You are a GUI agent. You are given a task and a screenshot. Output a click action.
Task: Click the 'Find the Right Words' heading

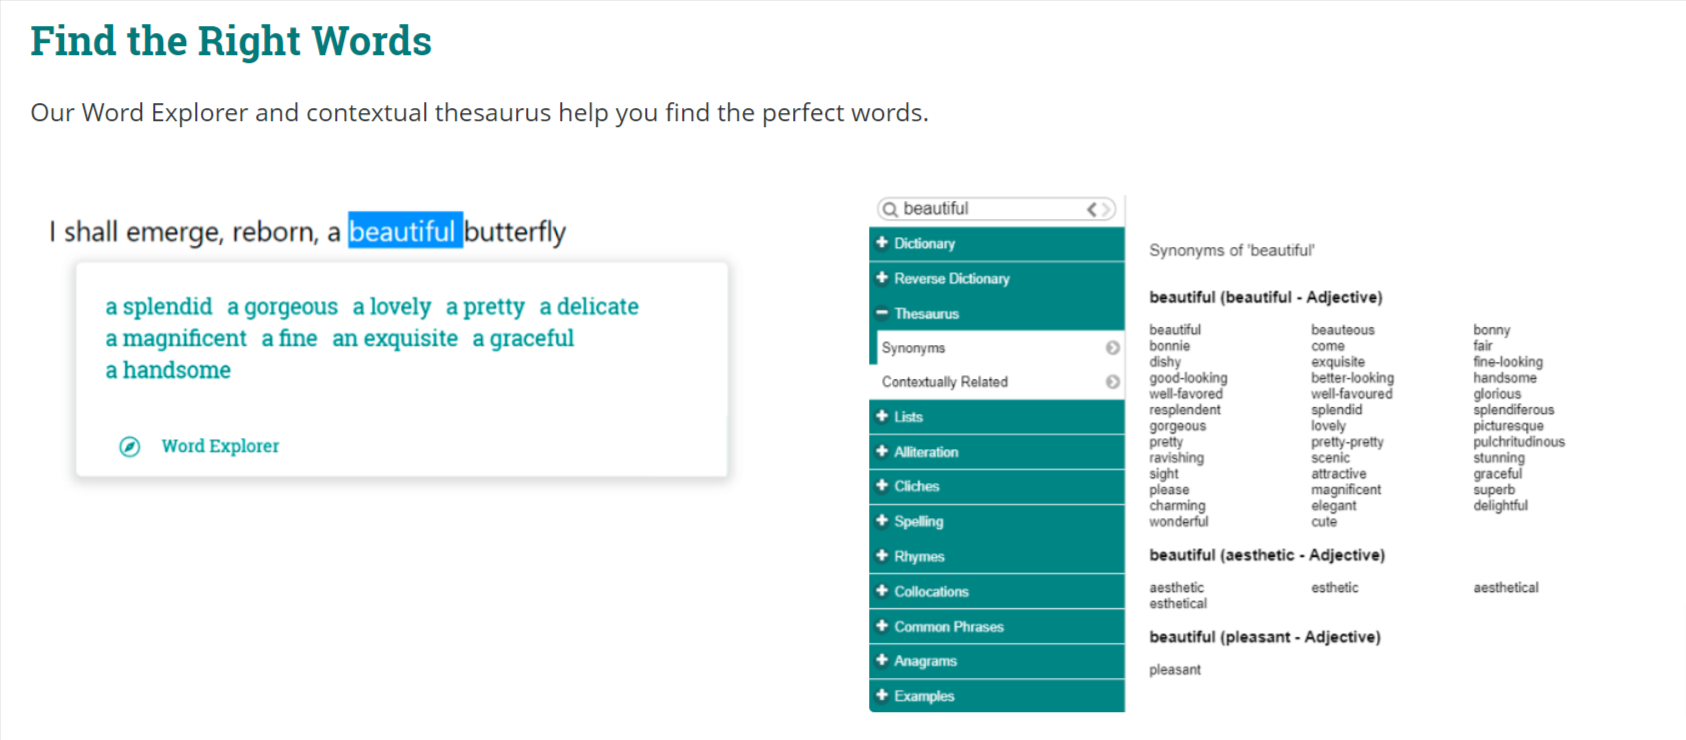231,41
